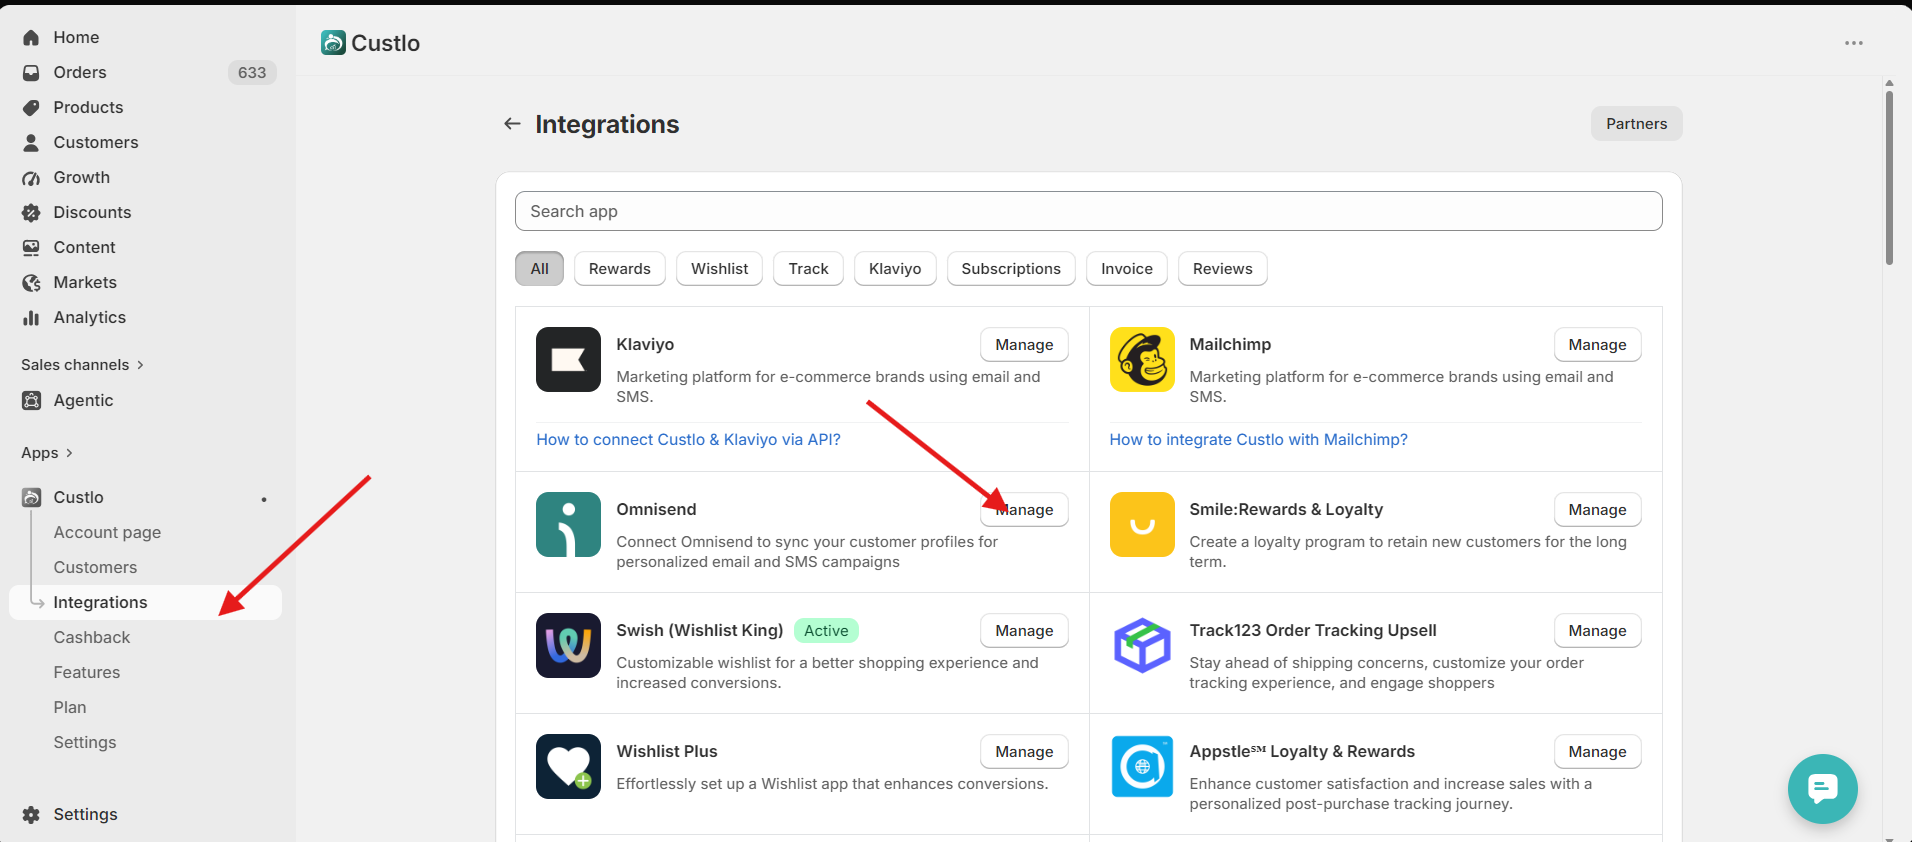
Task: Select the All filter tab
Action: pyautogui.click(x=540, y=268)
